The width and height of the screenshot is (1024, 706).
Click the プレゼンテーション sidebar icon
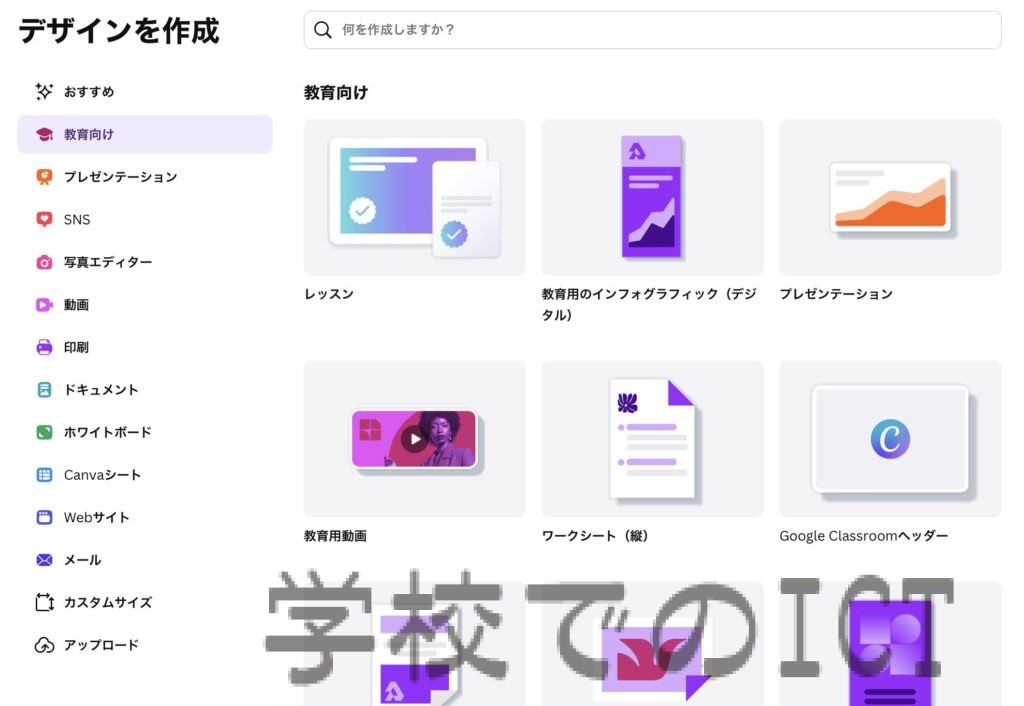coord(44,177)
